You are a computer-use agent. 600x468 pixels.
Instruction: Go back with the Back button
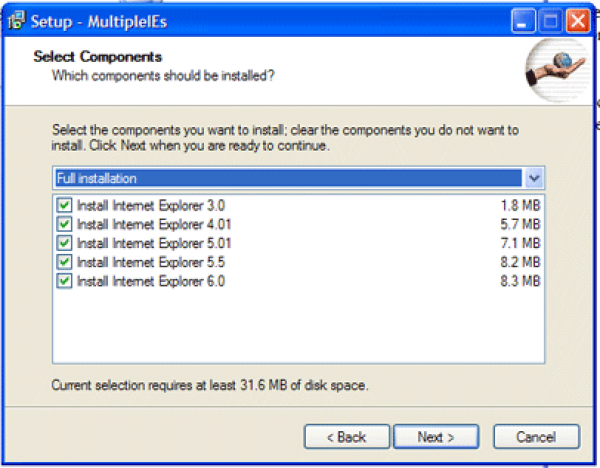346,437
